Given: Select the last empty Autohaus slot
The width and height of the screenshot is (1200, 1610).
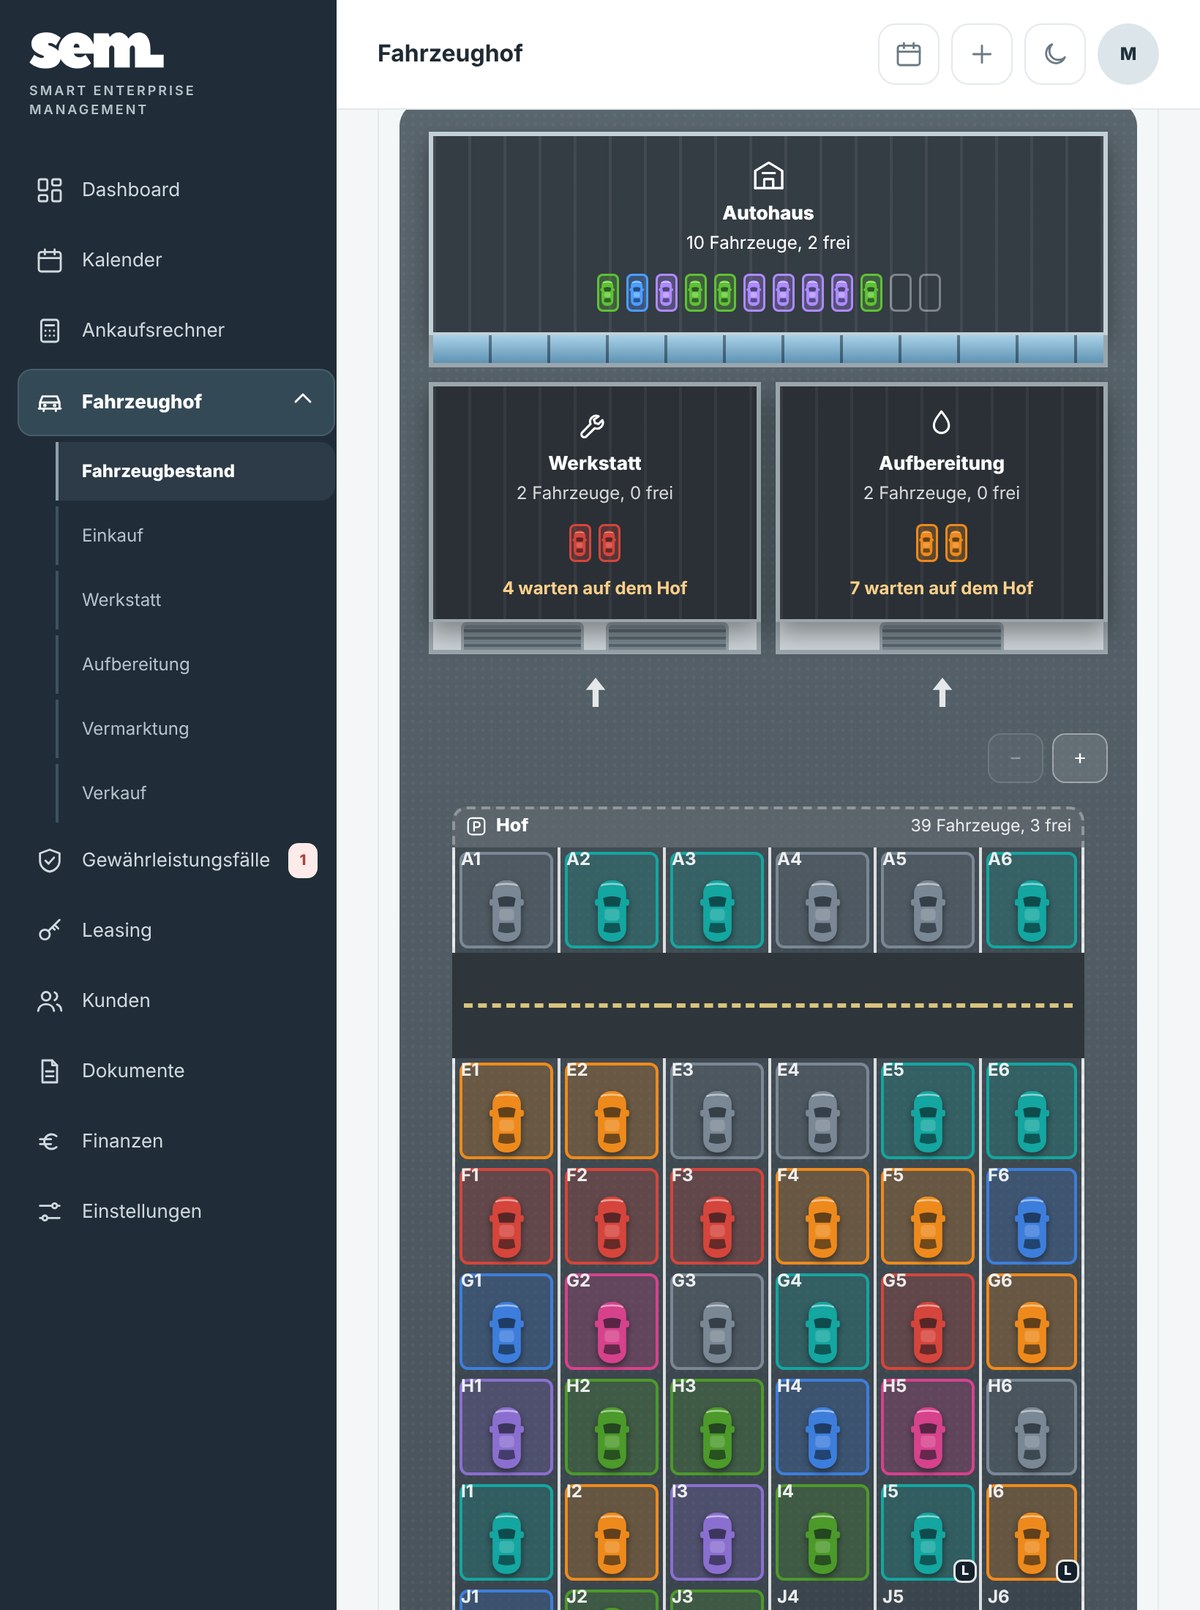Looking at the screenshot, I should 930,293.
